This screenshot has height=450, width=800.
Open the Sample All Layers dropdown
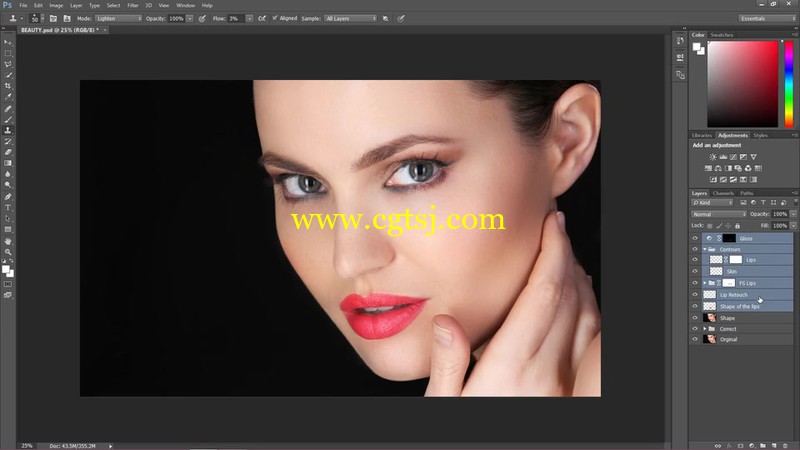[351, 18]
